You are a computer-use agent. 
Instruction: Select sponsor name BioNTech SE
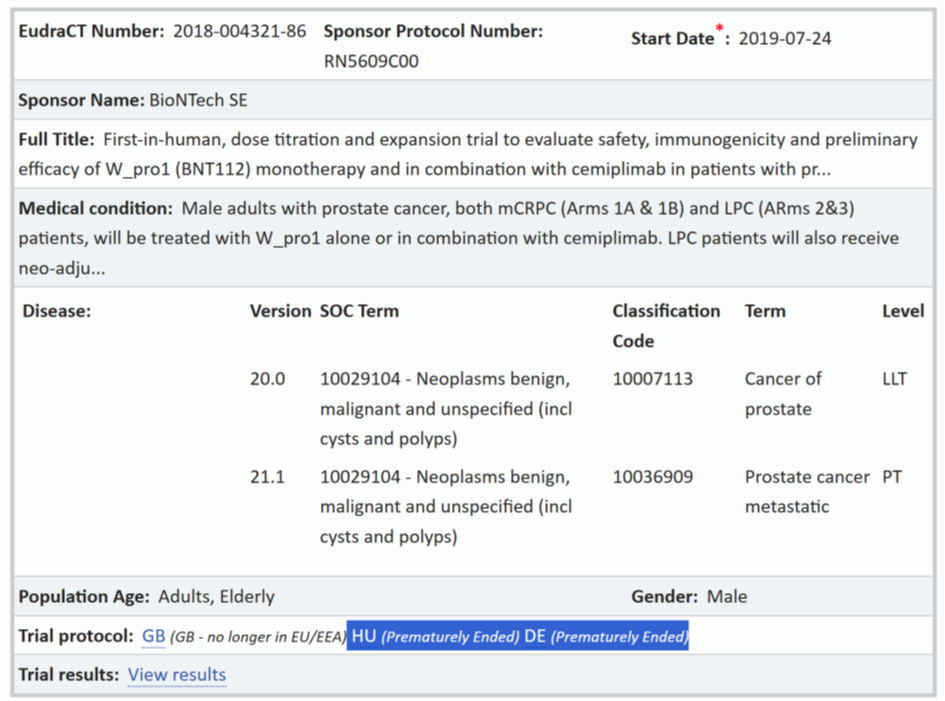click(x=198, y=100)
